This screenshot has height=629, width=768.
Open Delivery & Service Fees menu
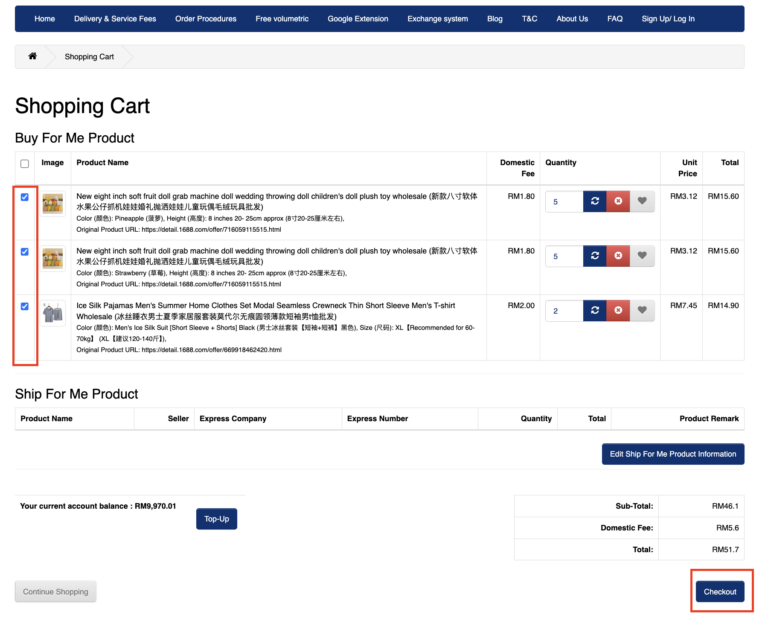pos(115,19)
